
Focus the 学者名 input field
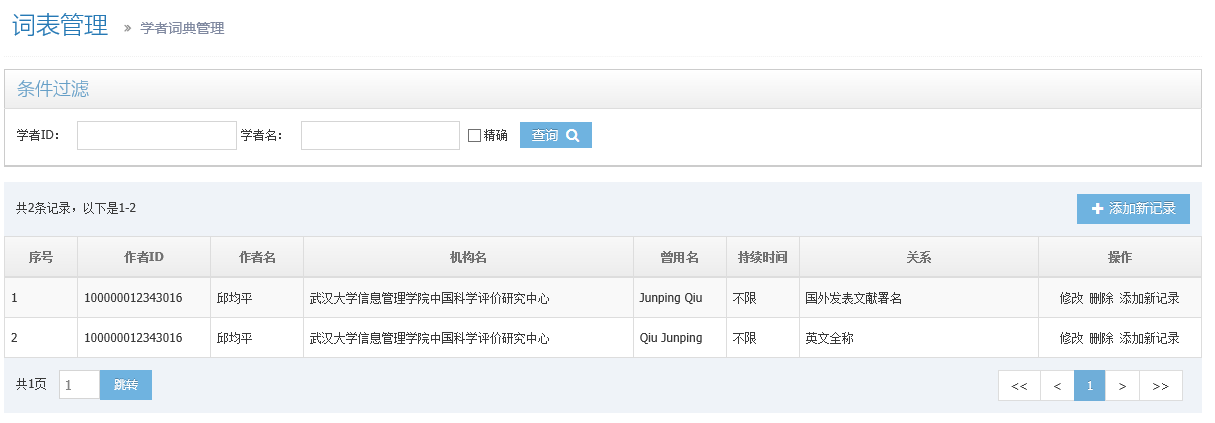(x=380, y=135)
